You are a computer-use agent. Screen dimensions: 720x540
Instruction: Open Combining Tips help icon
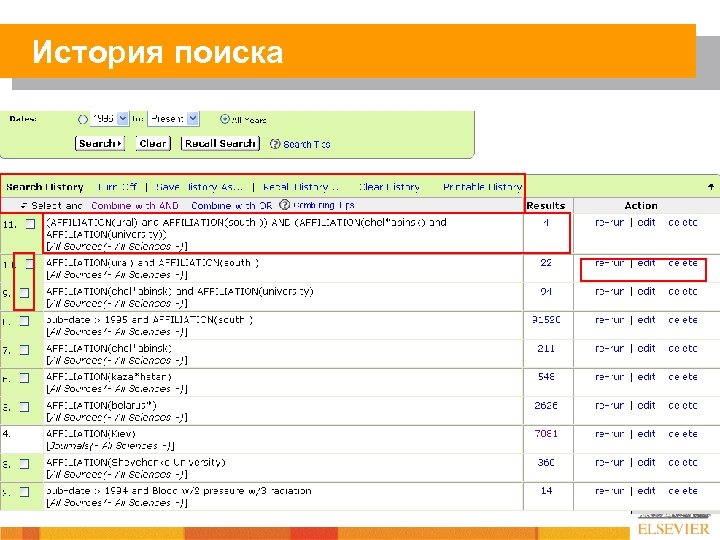click(285, 204)
